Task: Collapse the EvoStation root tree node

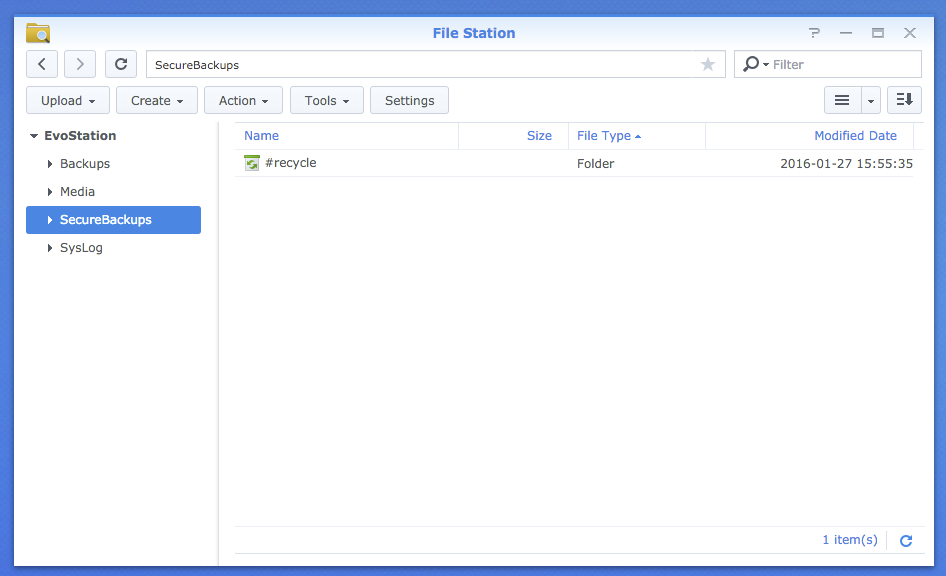Action: pos(34,136)
